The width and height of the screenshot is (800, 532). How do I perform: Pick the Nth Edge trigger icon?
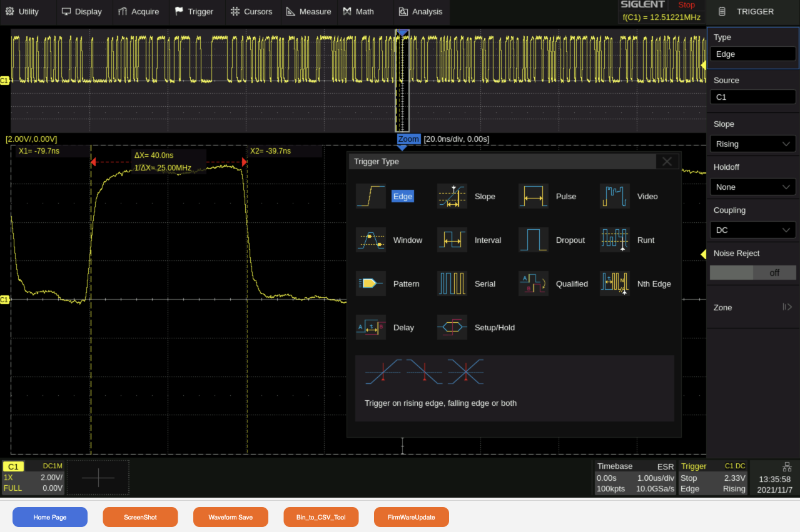614,284
